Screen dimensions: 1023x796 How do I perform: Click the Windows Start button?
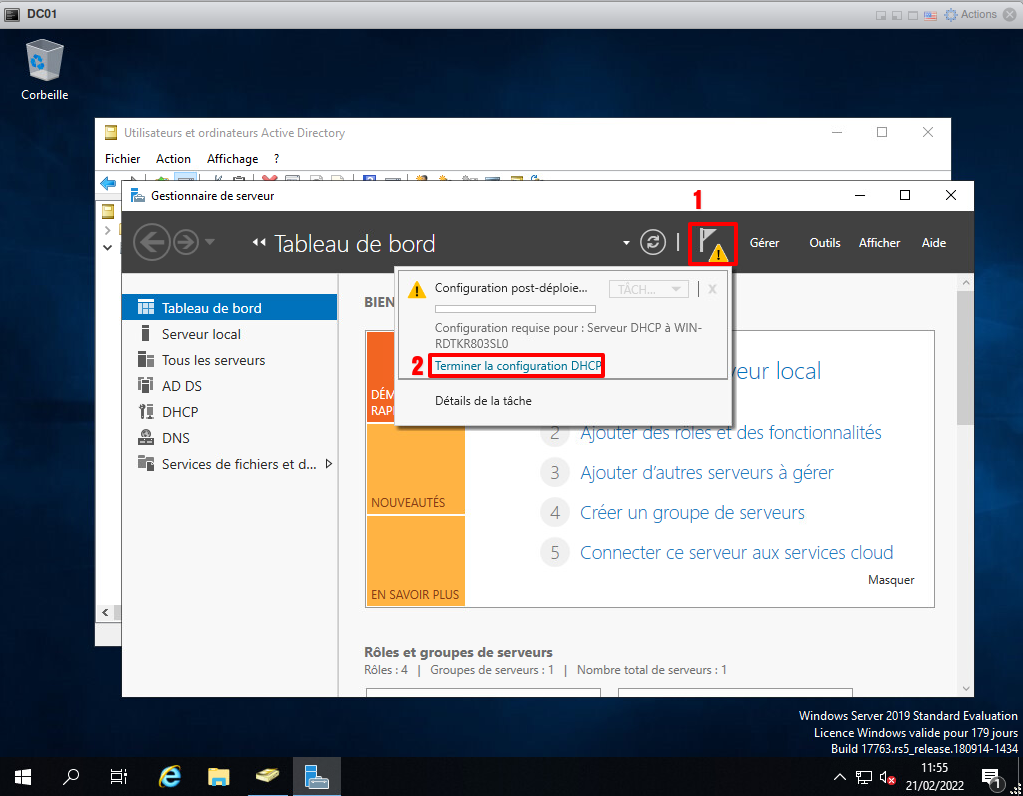pos(23,776)
